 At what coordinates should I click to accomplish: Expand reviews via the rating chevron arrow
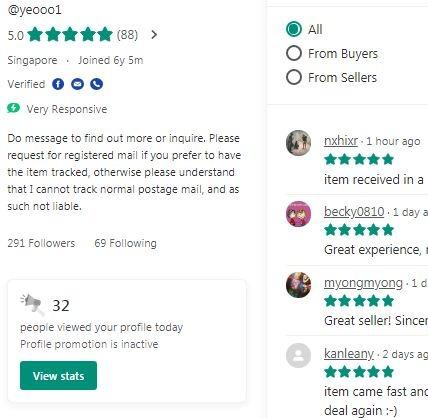pos(154,34)
